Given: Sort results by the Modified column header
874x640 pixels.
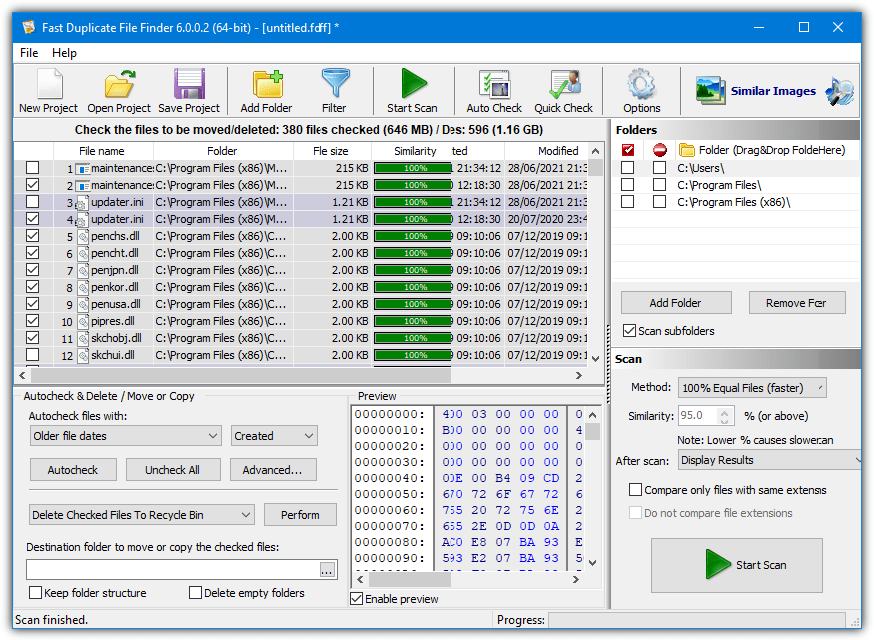Looking at the screenshot, I should 558,151.
